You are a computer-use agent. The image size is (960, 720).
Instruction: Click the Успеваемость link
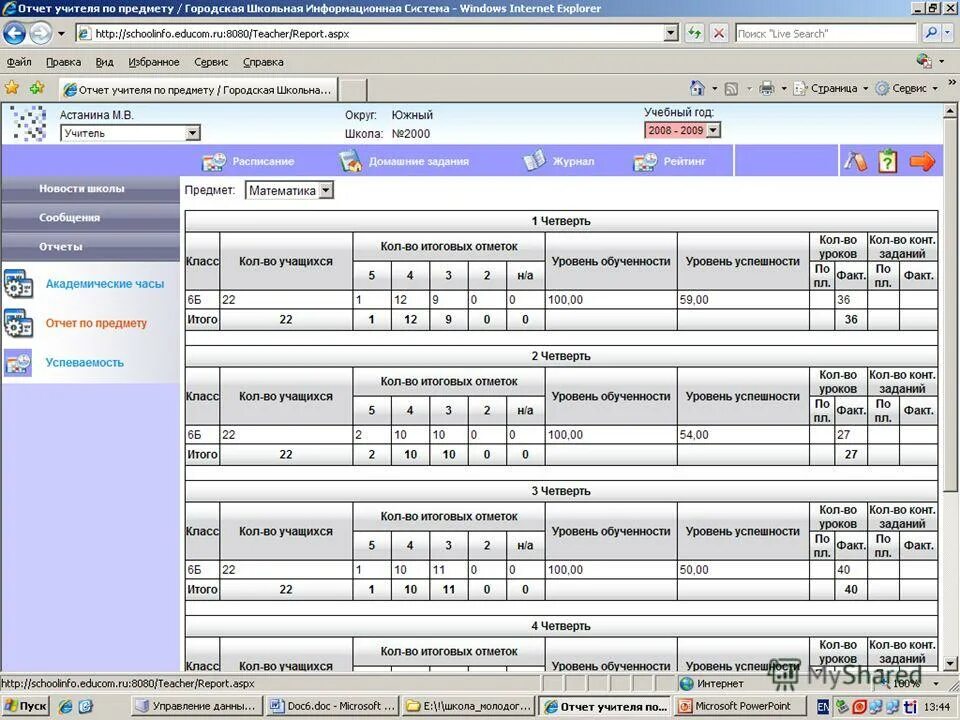(84, 362)
